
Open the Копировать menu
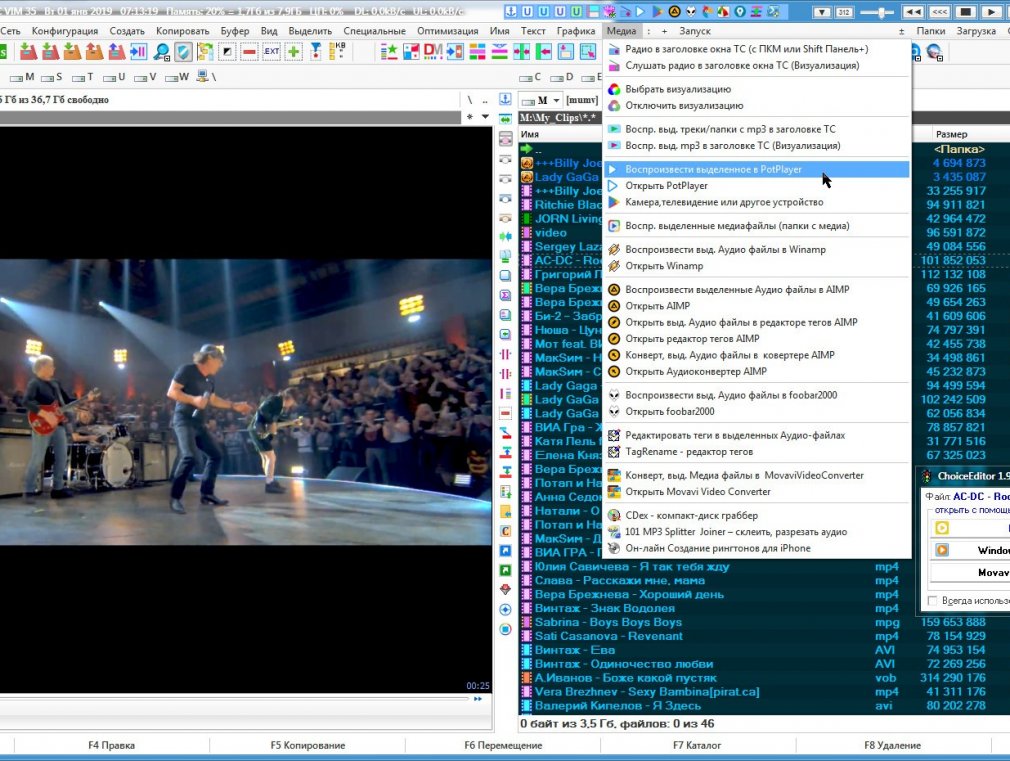(x=183, y=31)
